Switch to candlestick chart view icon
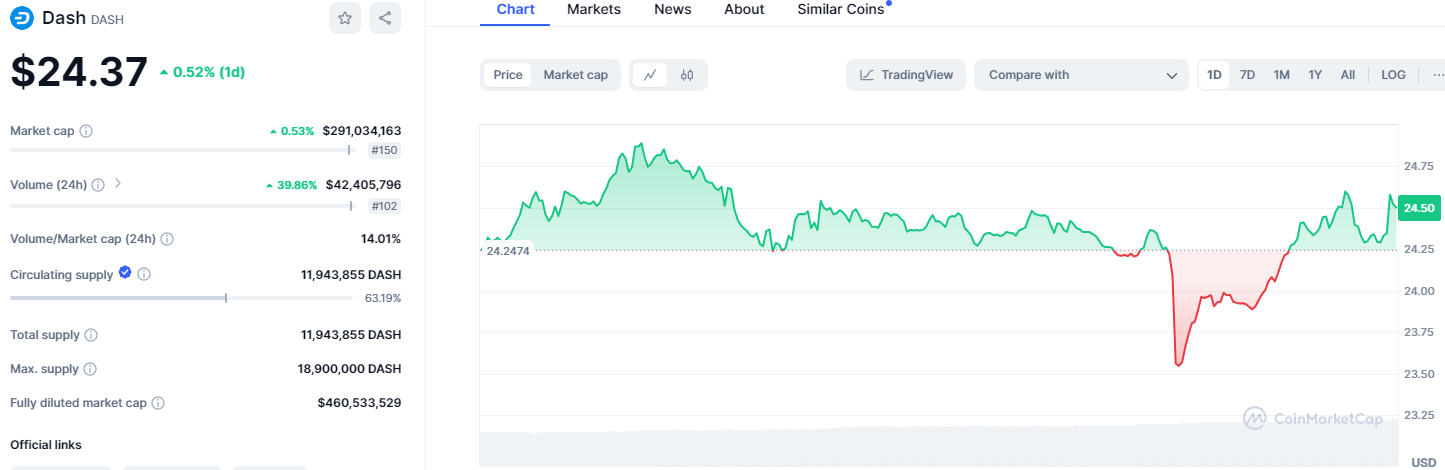This screenshot has width=1445, height=470. [x=687, y=75]
